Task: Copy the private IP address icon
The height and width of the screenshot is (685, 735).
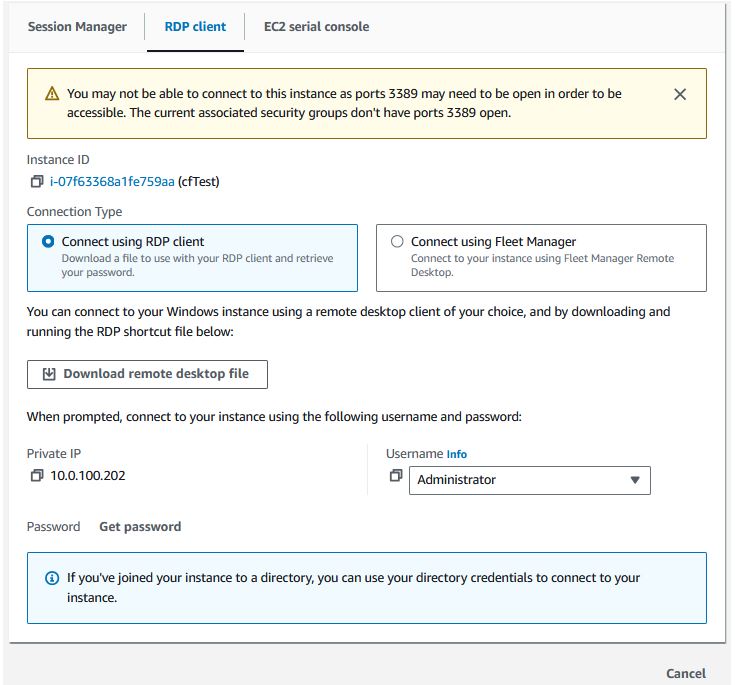Action: [37, 475]
